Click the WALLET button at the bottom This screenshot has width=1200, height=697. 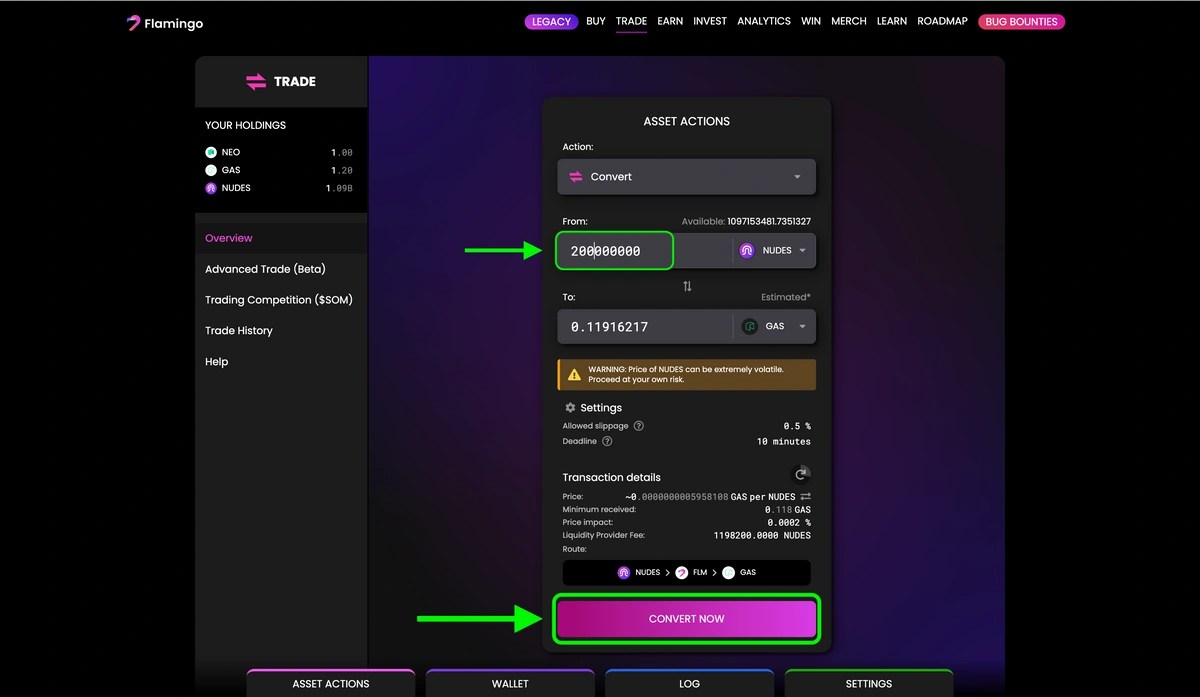[510, 684]
